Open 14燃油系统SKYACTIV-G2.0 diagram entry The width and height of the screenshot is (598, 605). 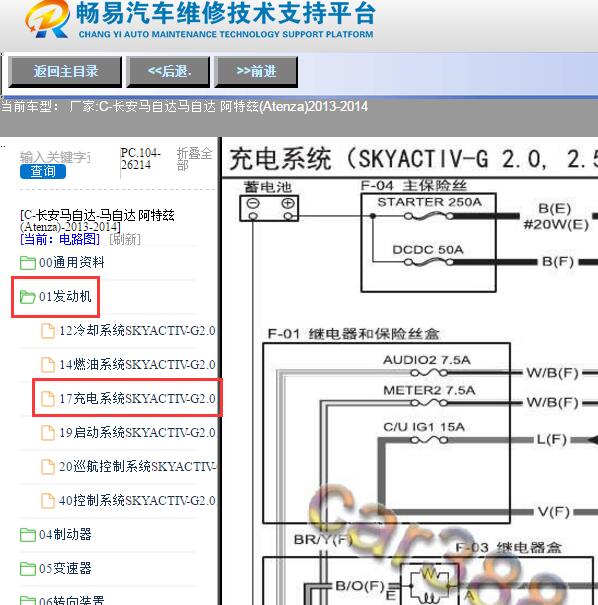pyautogui.click(x=137, y=365)
